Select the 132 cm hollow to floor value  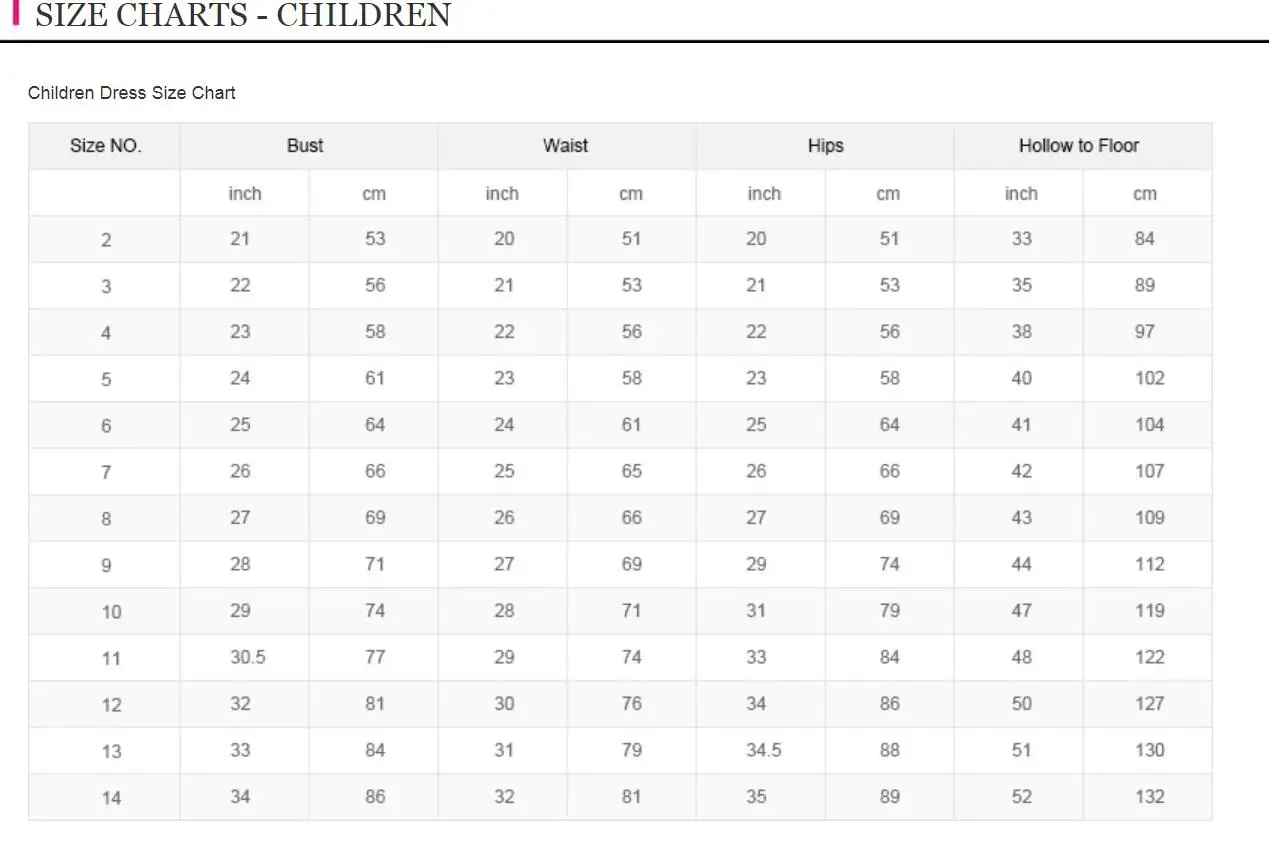point(1149,797)
